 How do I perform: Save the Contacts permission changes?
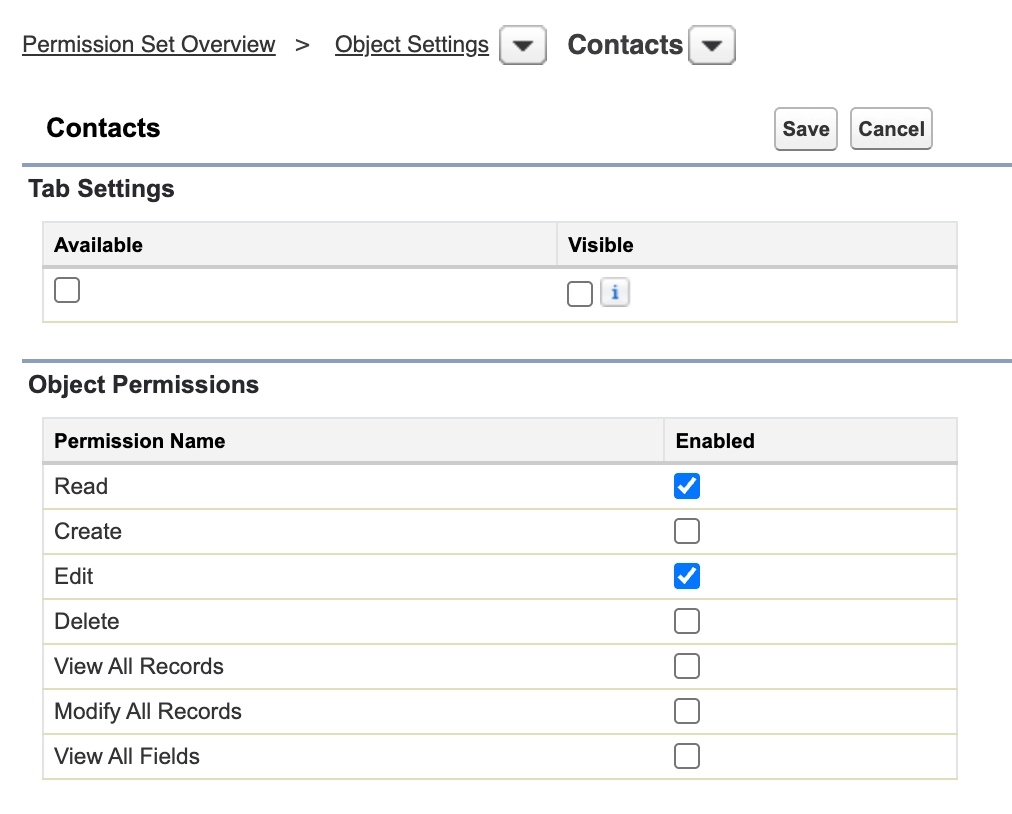click(x=805, y=129)
